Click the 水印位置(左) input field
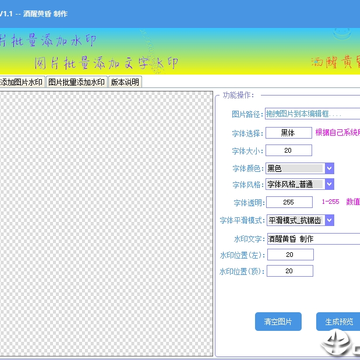This screenshot has width=360, height=360. 290,255
